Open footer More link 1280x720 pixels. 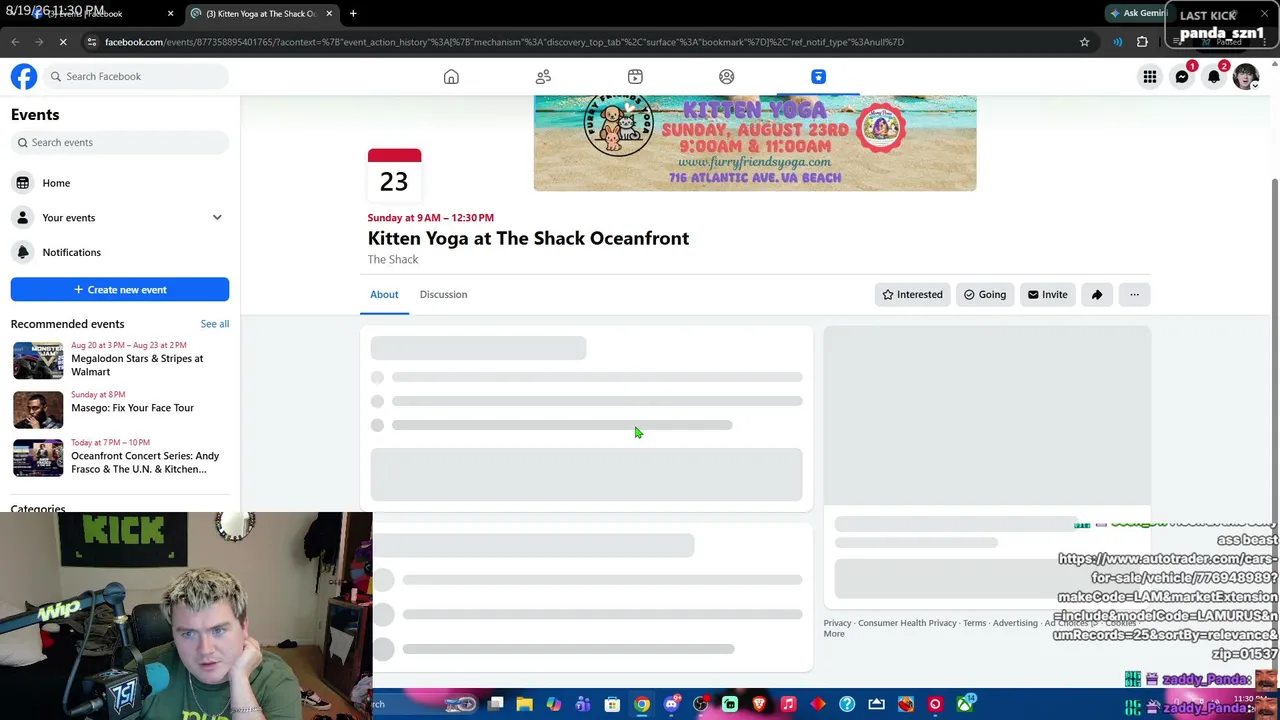(834, 634)
